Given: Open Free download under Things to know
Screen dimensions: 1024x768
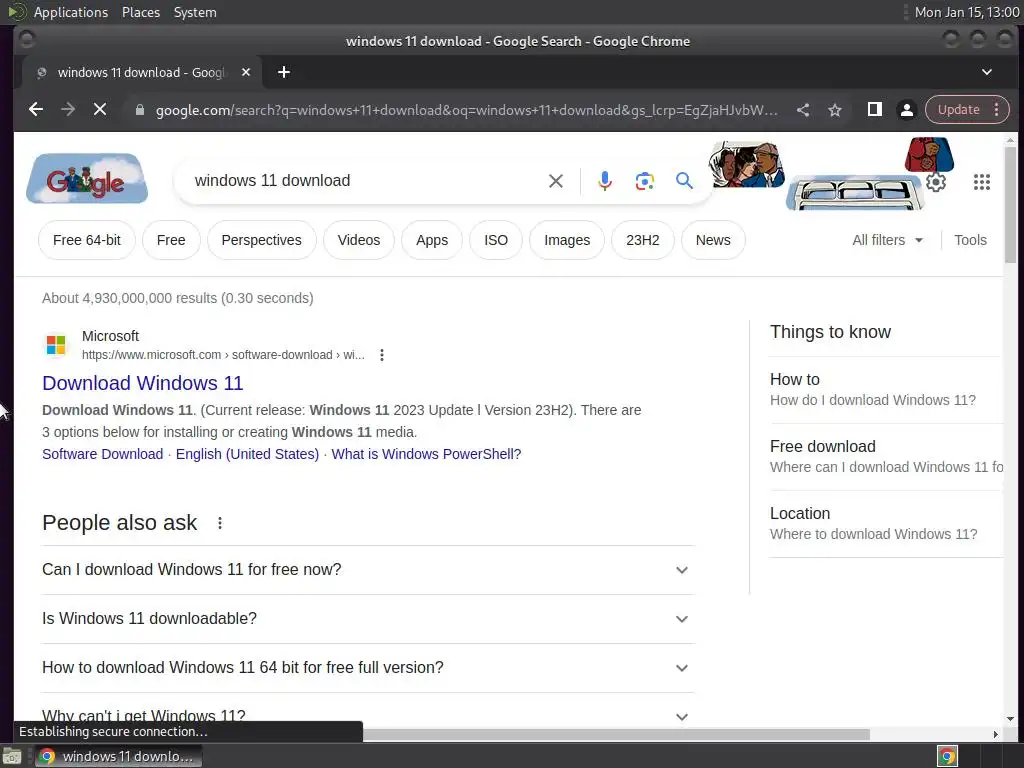Looking at the screenshot, I should 885,456.
